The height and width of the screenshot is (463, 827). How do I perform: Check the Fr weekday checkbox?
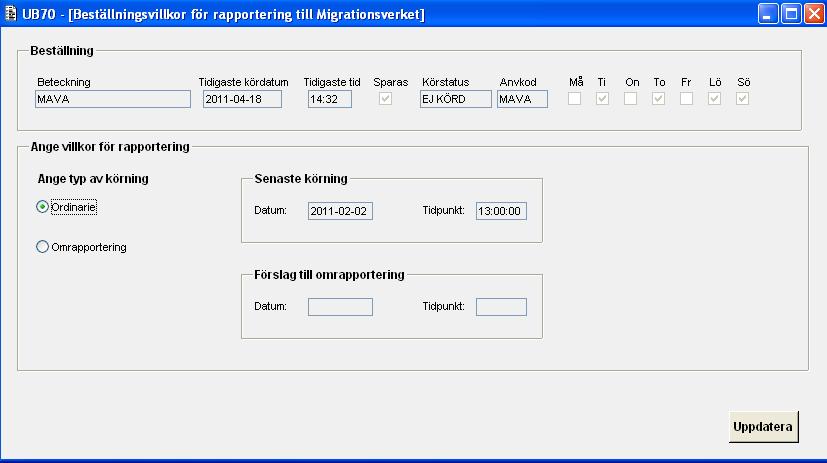686,99
